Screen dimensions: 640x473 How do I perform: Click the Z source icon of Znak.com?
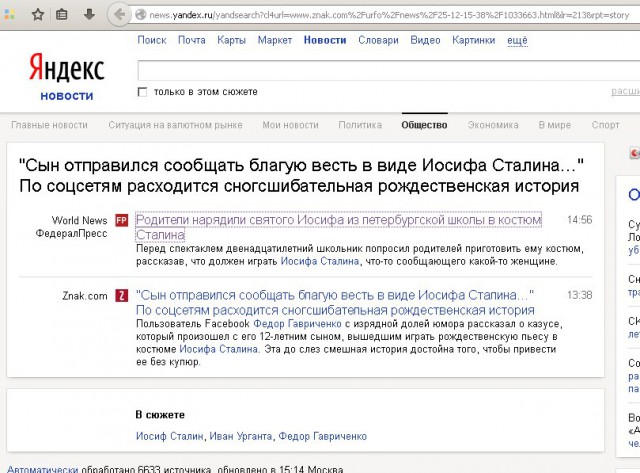coord(122,295)
